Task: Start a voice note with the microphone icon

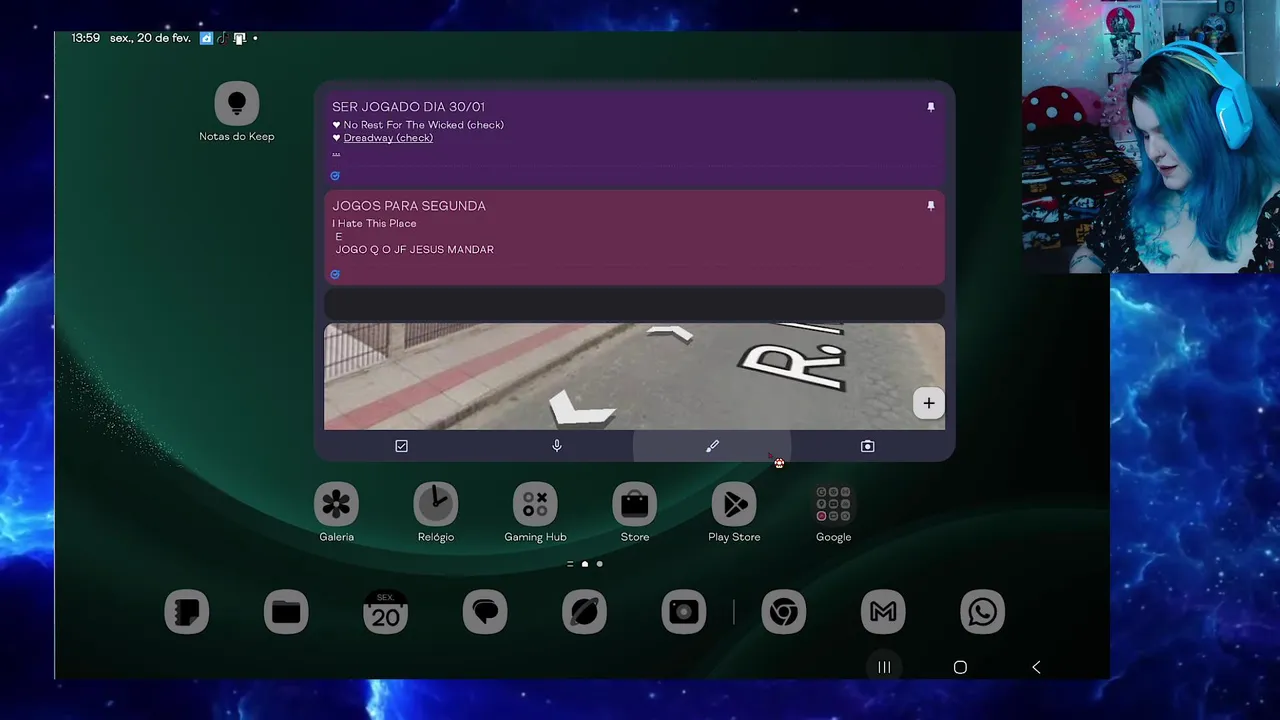Action: coord(557,446)
